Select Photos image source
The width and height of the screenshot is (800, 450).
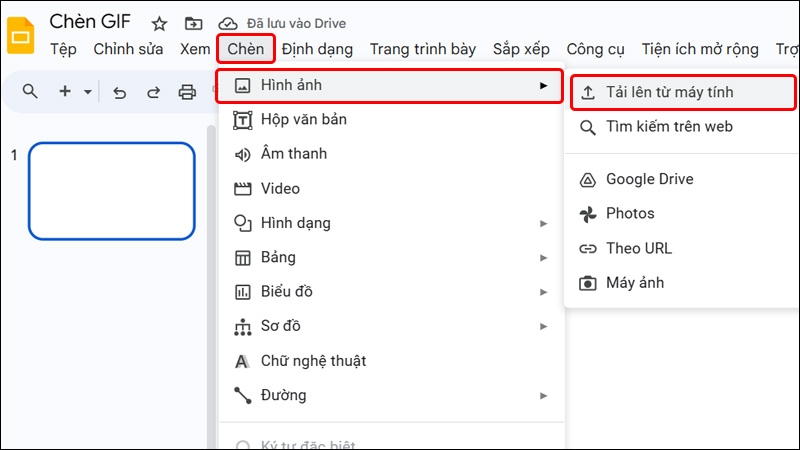click(683, 214)
